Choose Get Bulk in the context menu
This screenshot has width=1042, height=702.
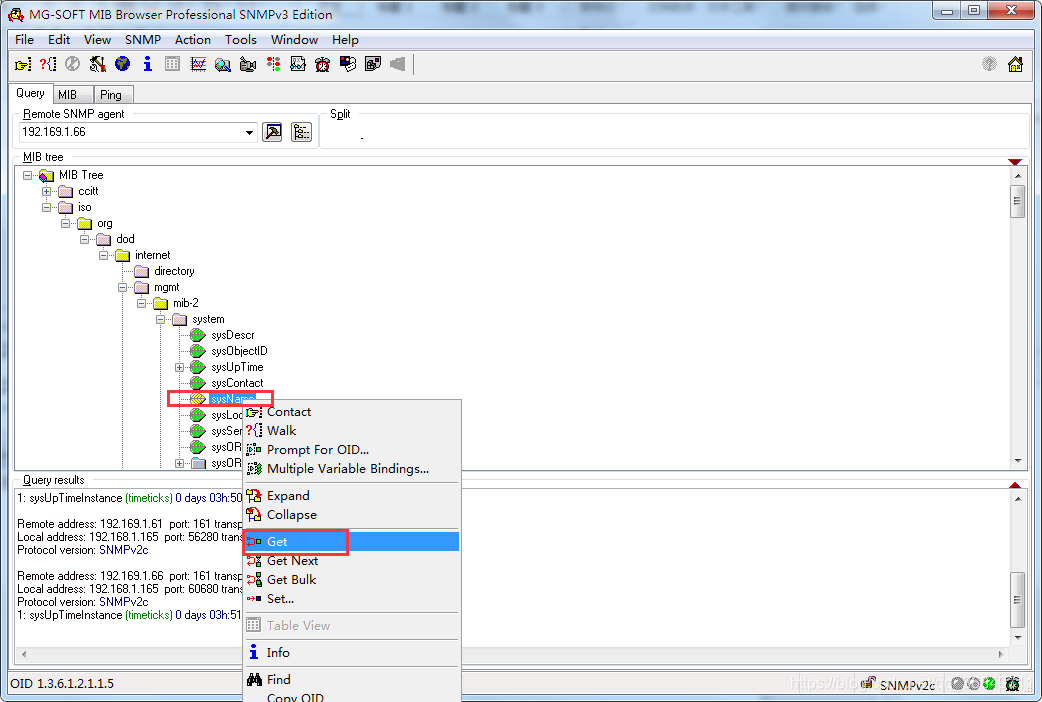(352, 580)
